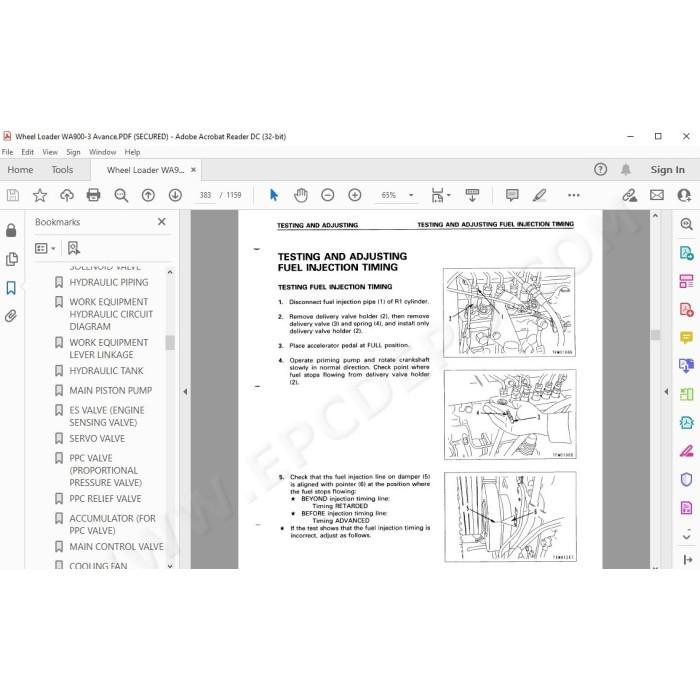Image resolution: width=700 pixels, height=700 pixels.
Task: Open SERVO VALVE bookmark
Action: coord(97,439)
